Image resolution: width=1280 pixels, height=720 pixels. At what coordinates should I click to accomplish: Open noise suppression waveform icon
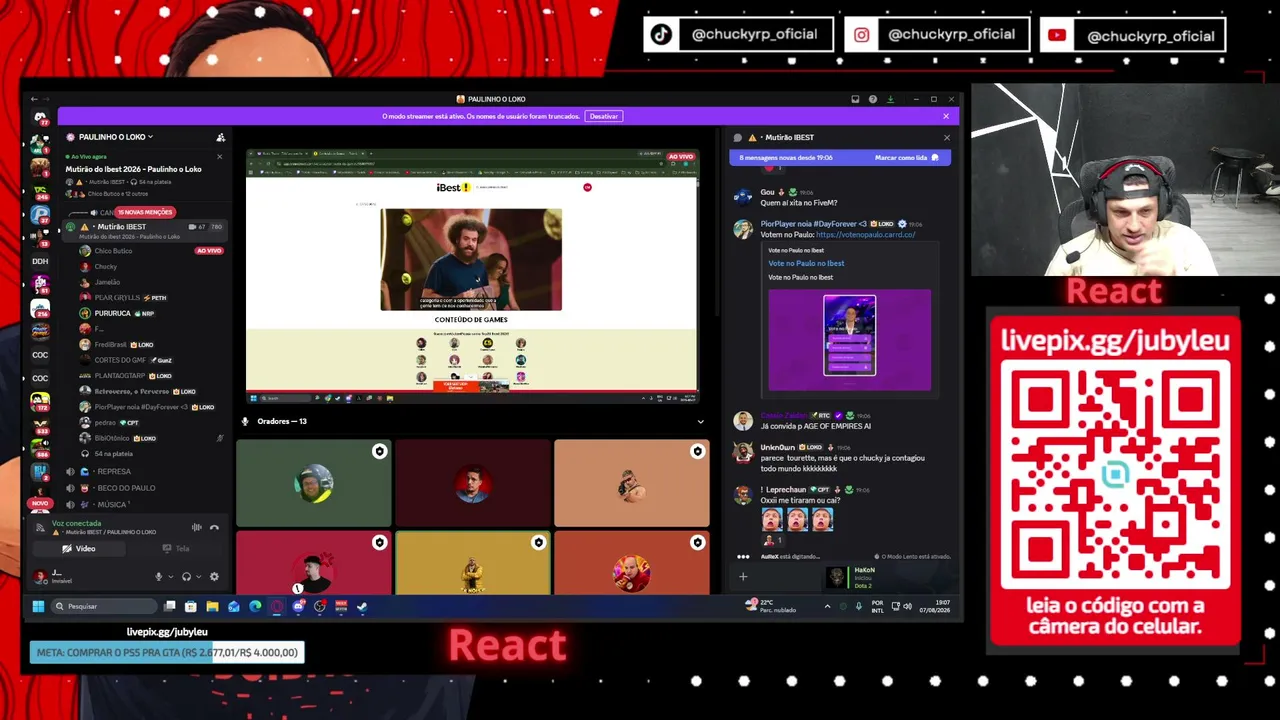197,527
